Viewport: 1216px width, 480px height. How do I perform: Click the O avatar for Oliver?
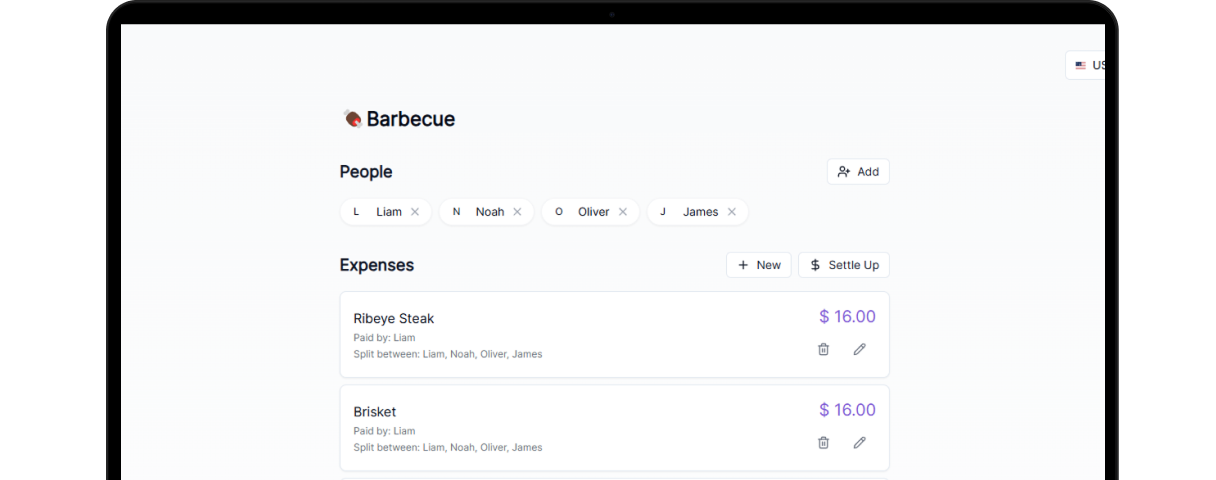click(x=559, y=212)
